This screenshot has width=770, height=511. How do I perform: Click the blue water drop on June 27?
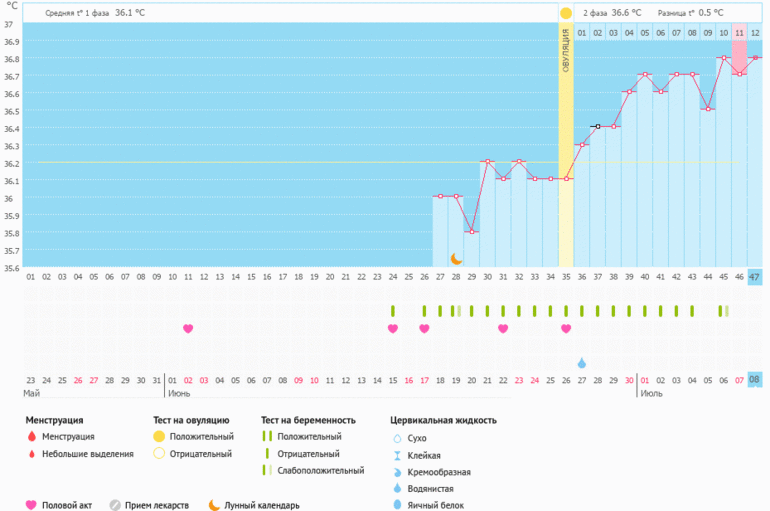(582, 362)
